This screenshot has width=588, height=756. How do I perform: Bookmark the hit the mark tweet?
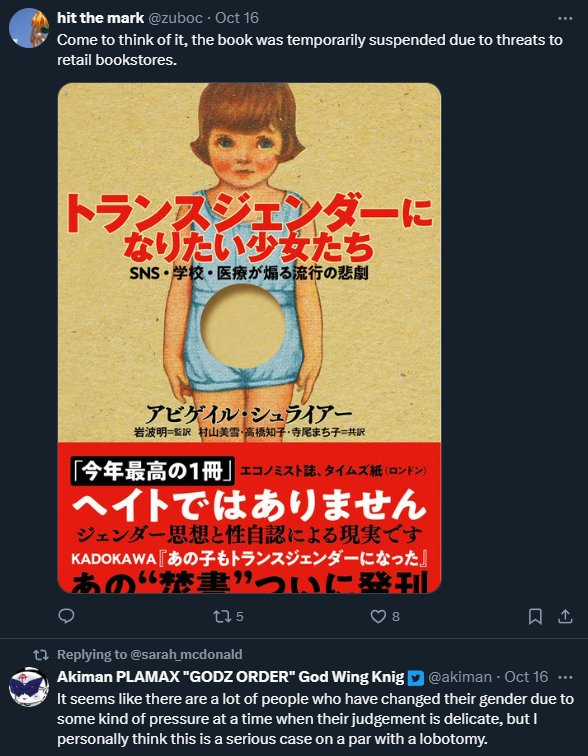535,616
